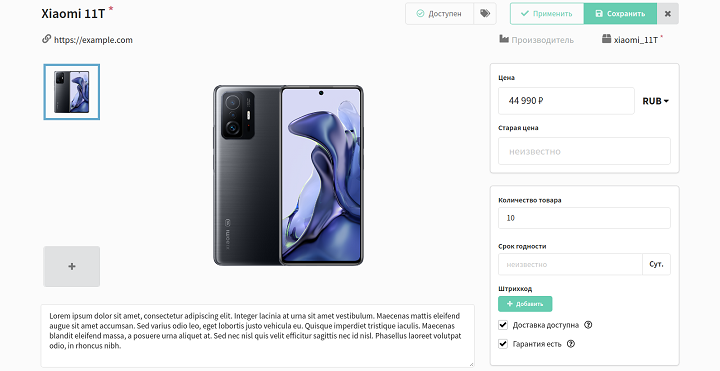The height and width of the screenshot is (371, 720).
Task: Add a new image with plus tile
Action: [x=72, y=266]
